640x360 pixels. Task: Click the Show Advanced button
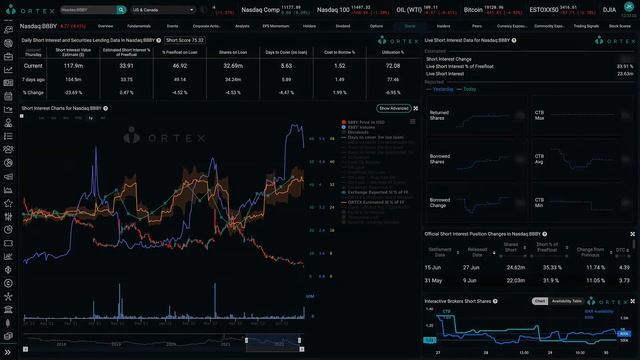pyautogui.click(x=393, y=108)
